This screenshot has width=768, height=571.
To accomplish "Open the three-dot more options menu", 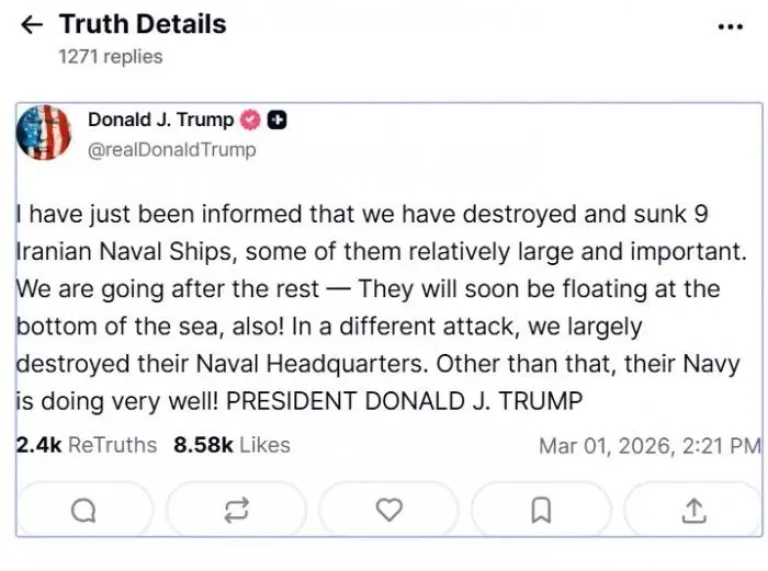I will pyautogui.click(x=731, y=27).
